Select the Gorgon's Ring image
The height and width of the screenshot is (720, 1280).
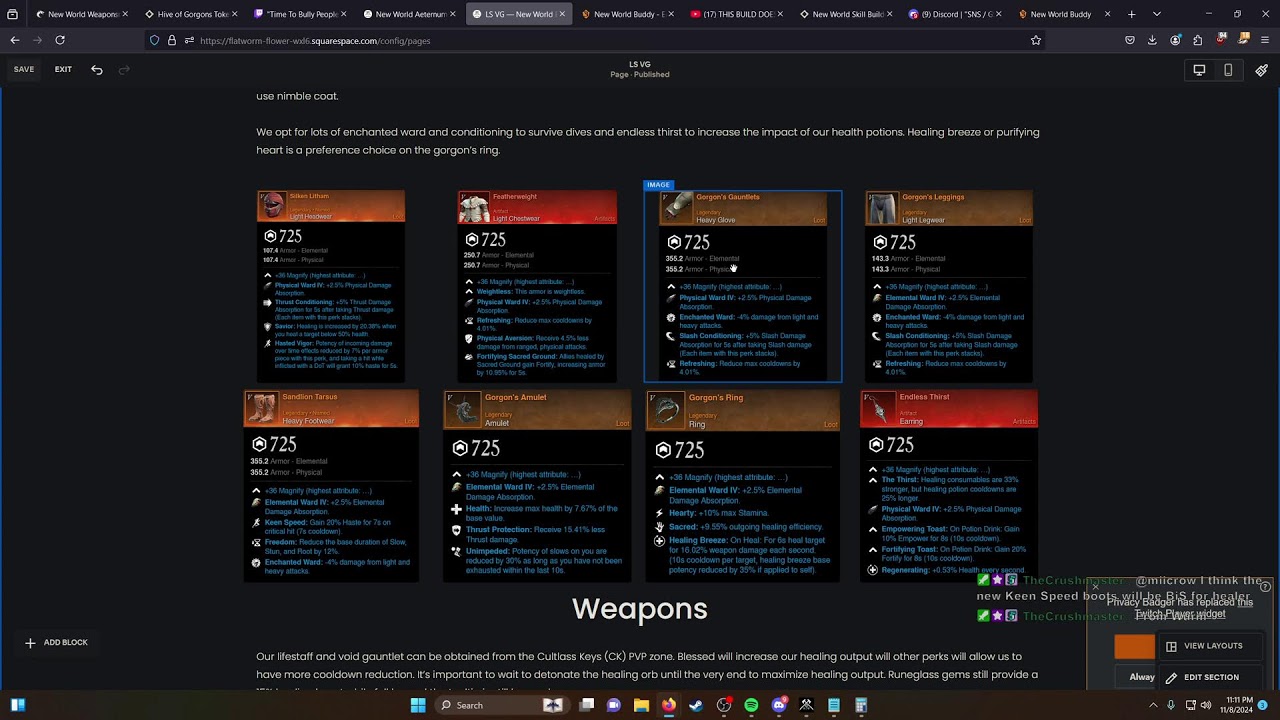pyautogui.click(x=743, y=486)
